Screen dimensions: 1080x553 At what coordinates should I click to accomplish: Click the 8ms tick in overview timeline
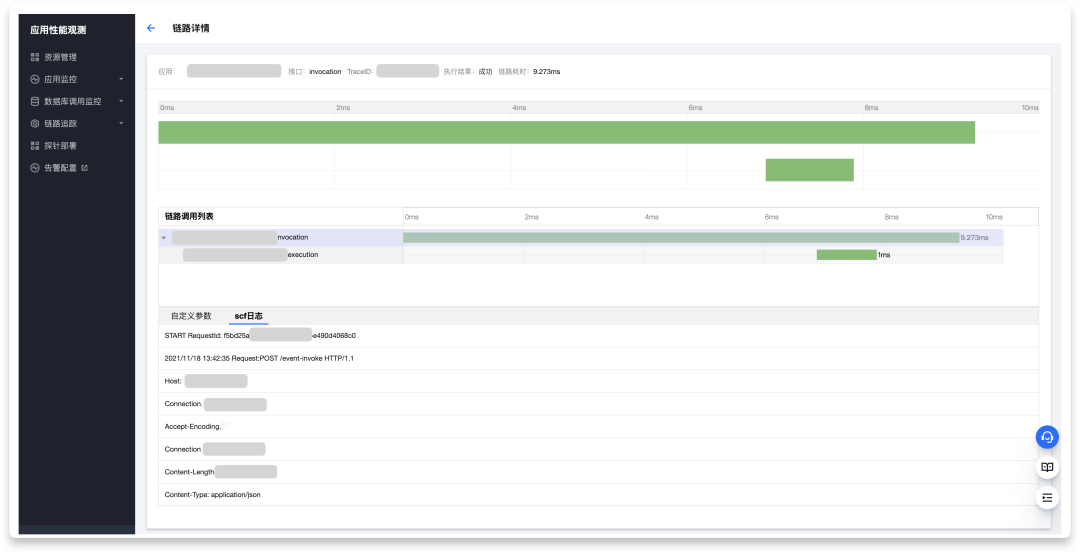(x=871, y=108)
